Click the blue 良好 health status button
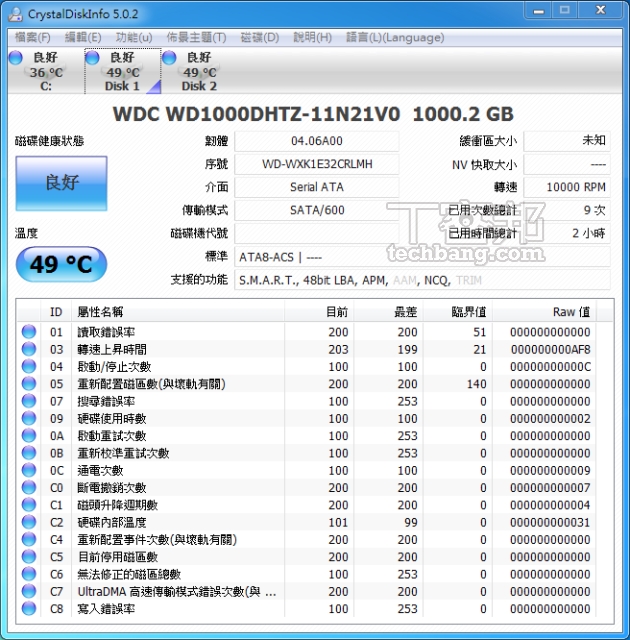 (x=62, y=183)
